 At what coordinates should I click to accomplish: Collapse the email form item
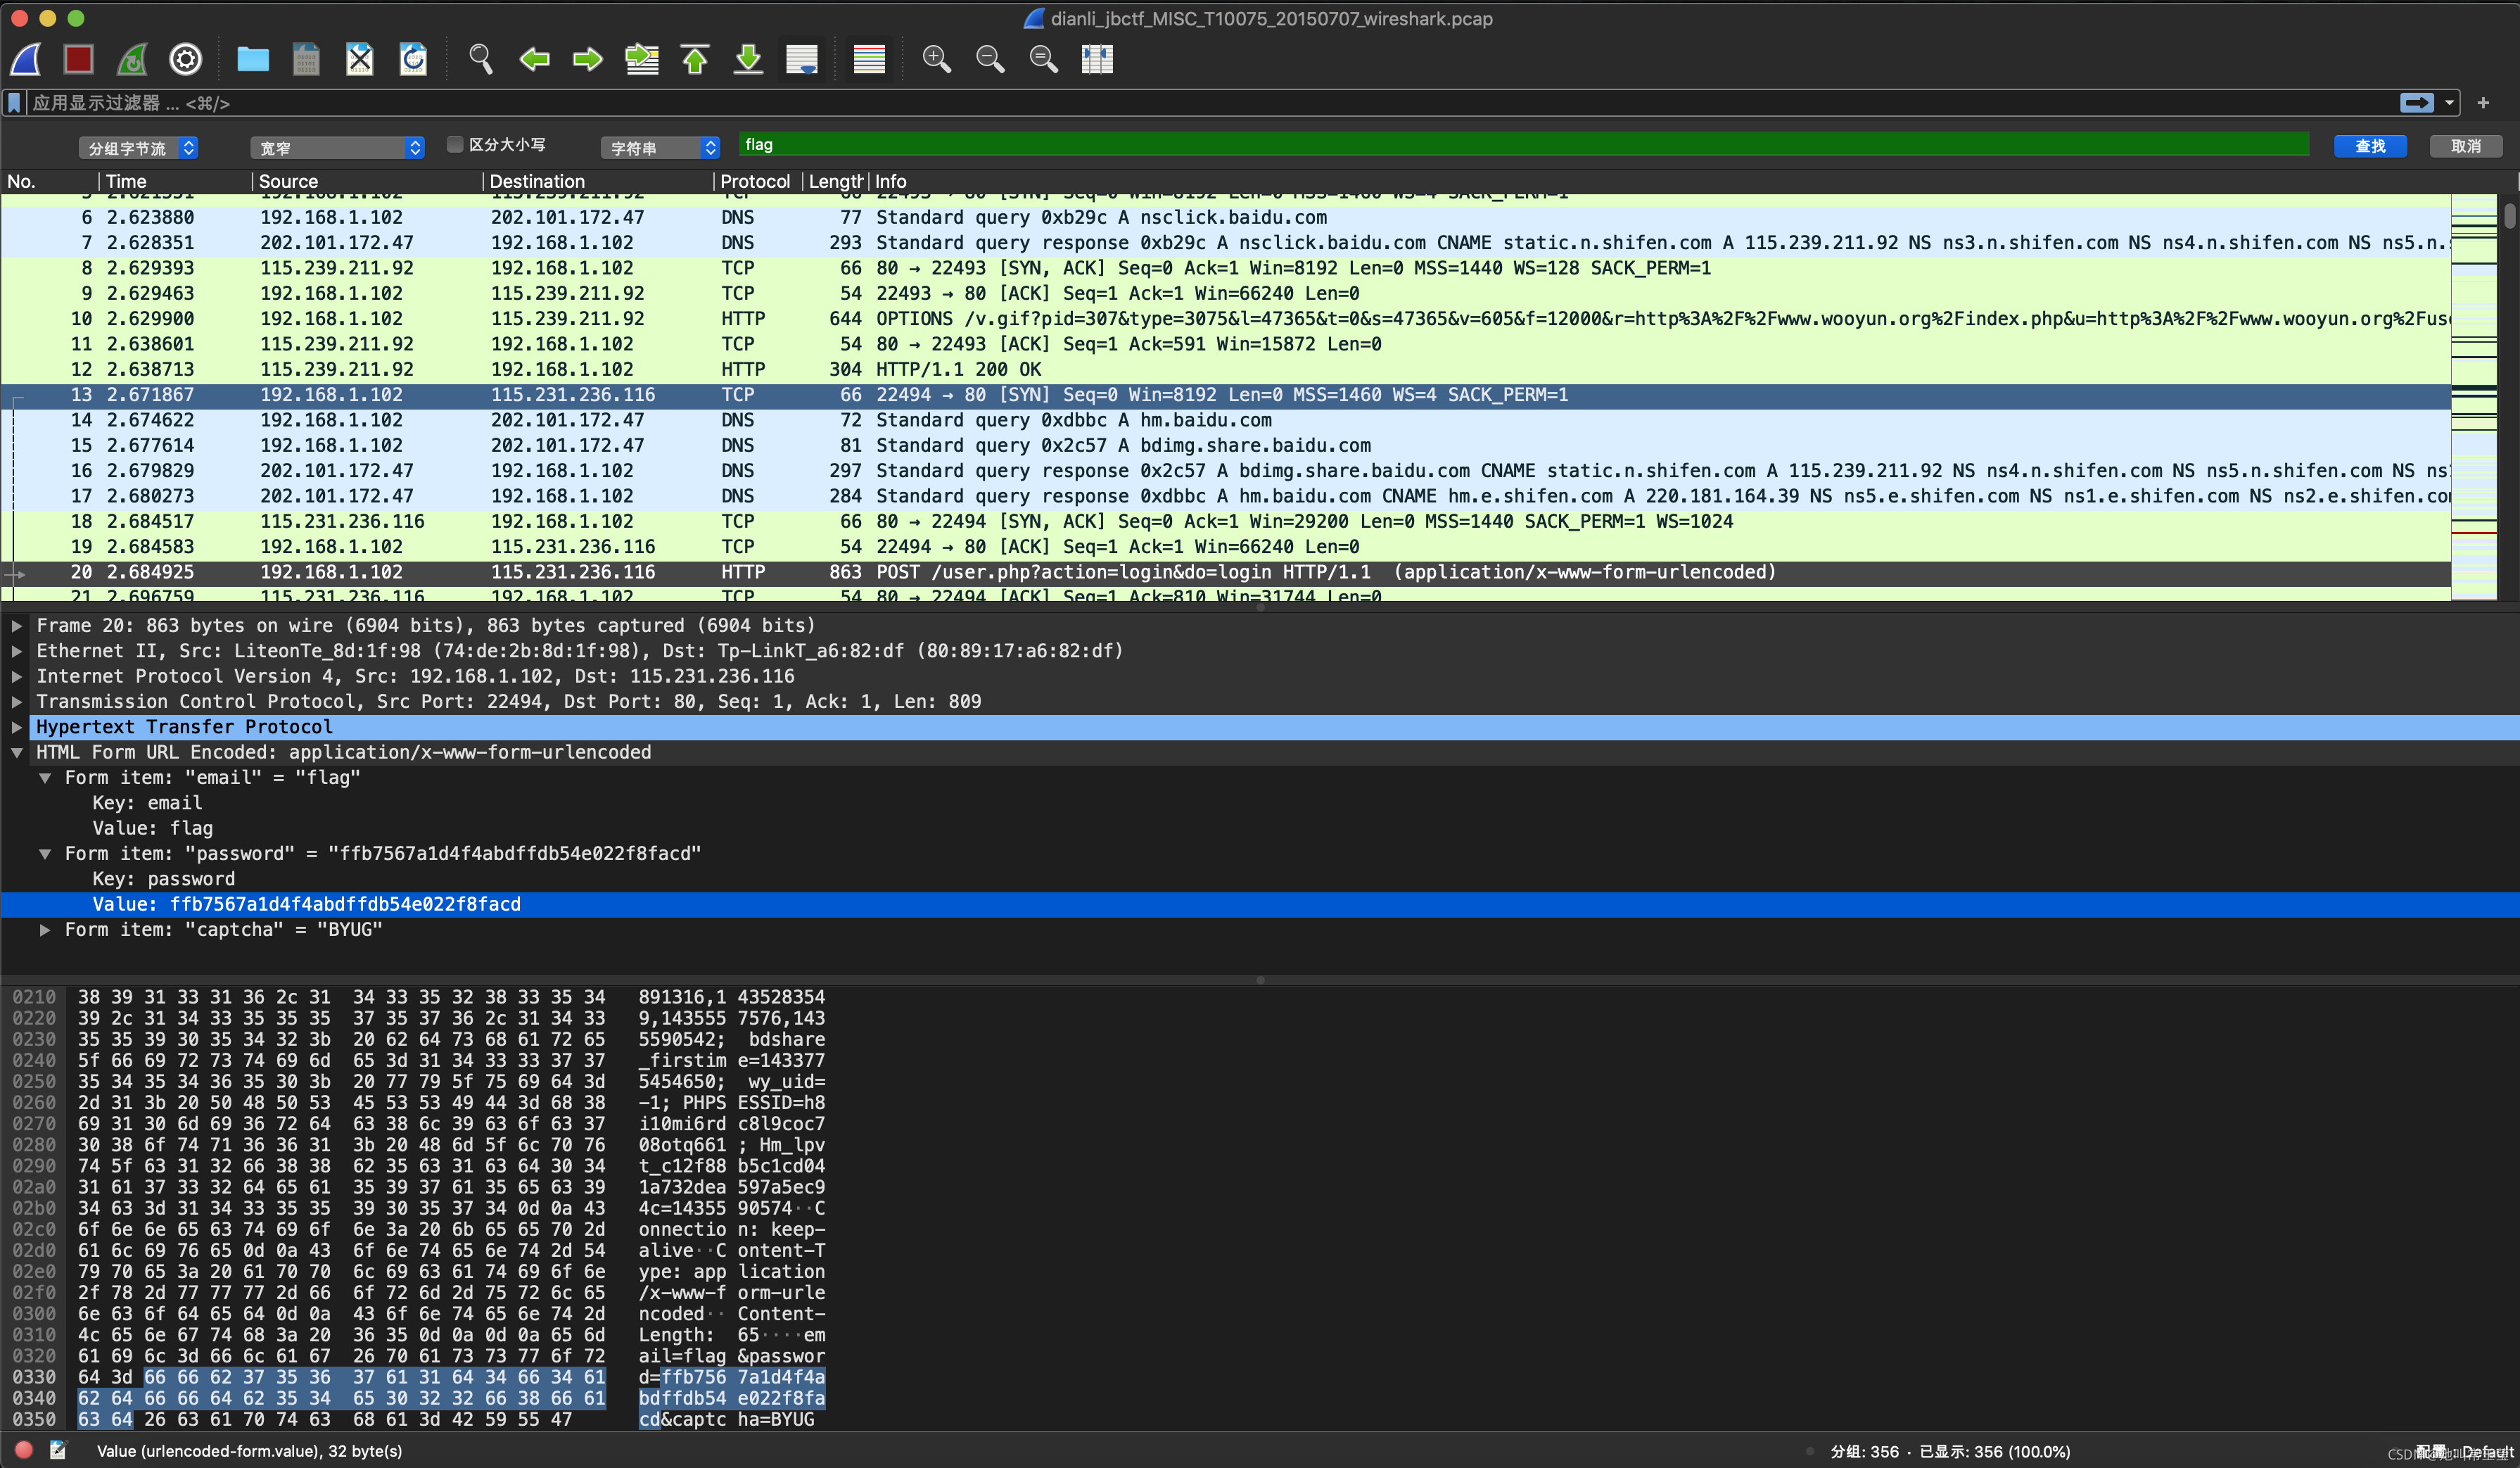[45, 778]
